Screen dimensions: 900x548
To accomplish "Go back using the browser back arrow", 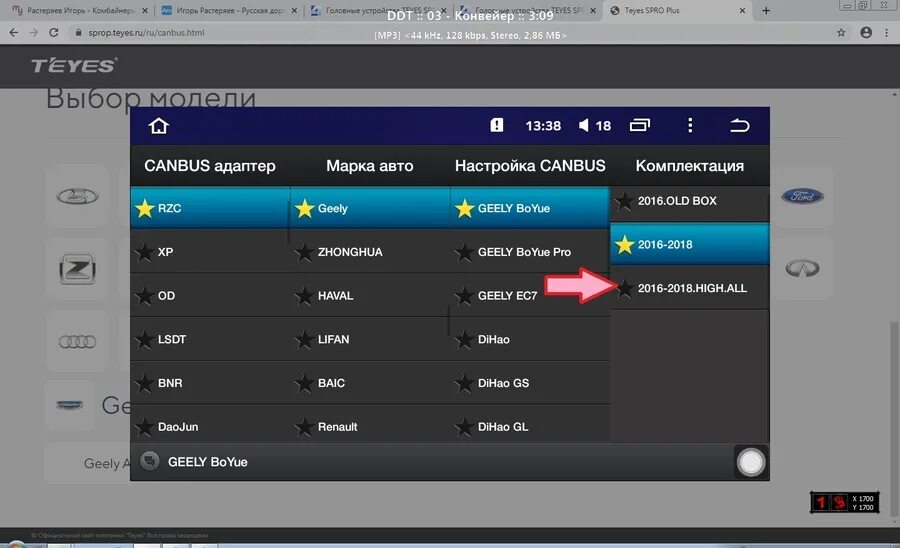I will click(14, 33).
